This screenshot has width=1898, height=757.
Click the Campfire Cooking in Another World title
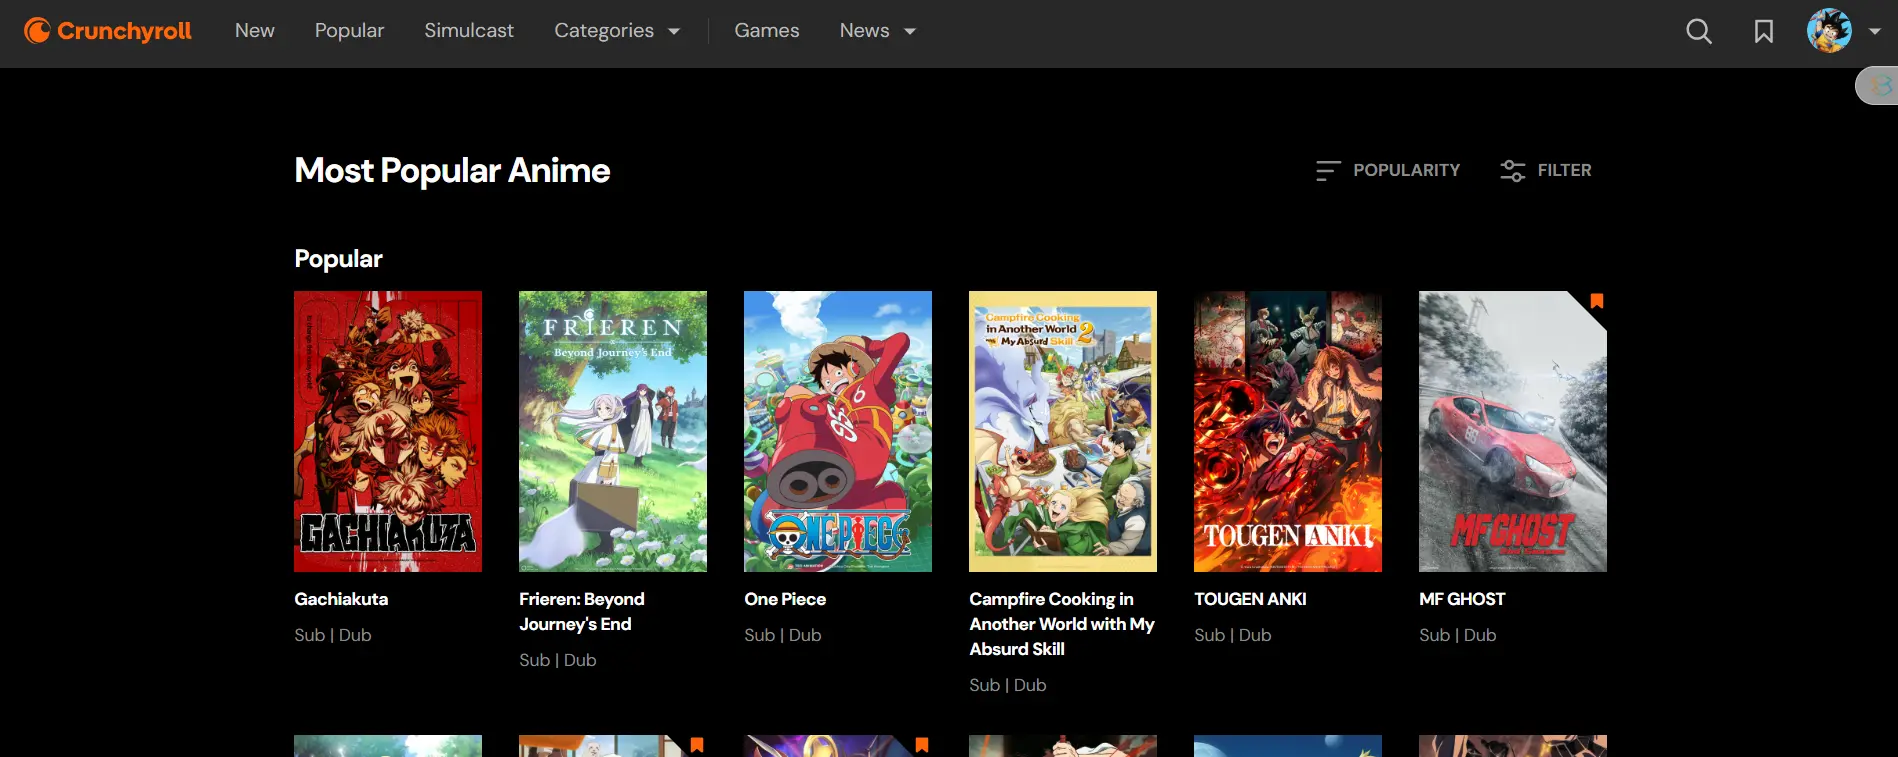click(x=1062, y=624)
